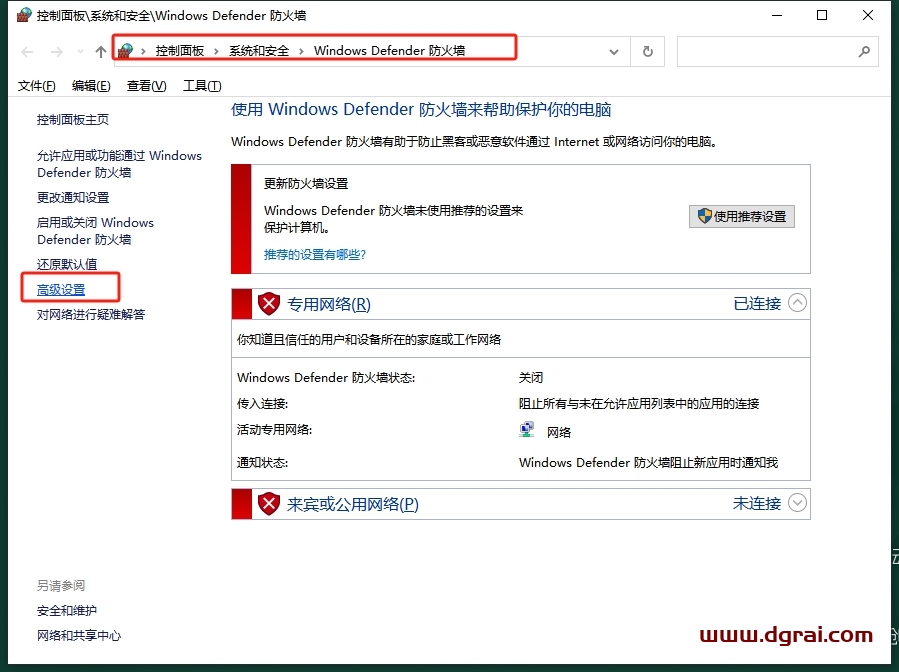The image size is (899, 672).
Task: Open 高级设置
Action: (x=61, y=290)
